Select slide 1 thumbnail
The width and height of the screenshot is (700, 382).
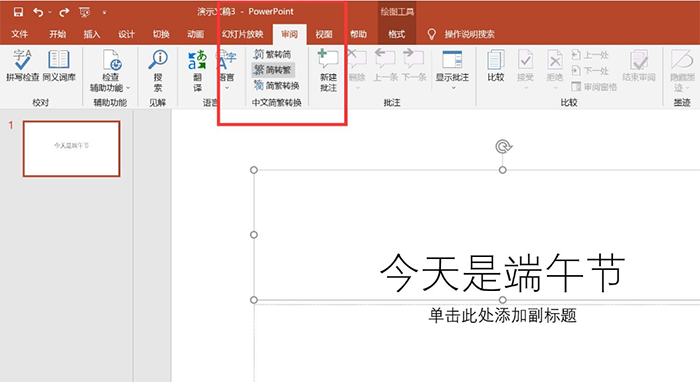tap(71, 149)
